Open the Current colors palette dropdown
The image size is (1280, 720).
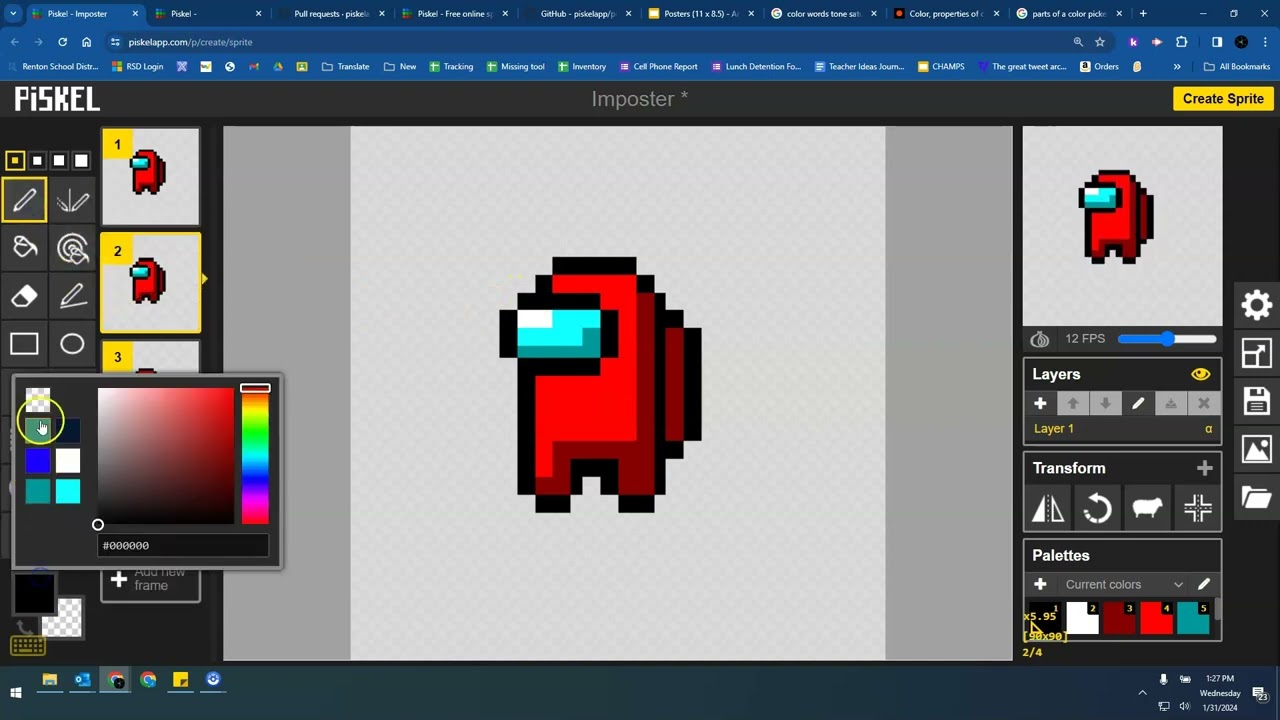1124,584
